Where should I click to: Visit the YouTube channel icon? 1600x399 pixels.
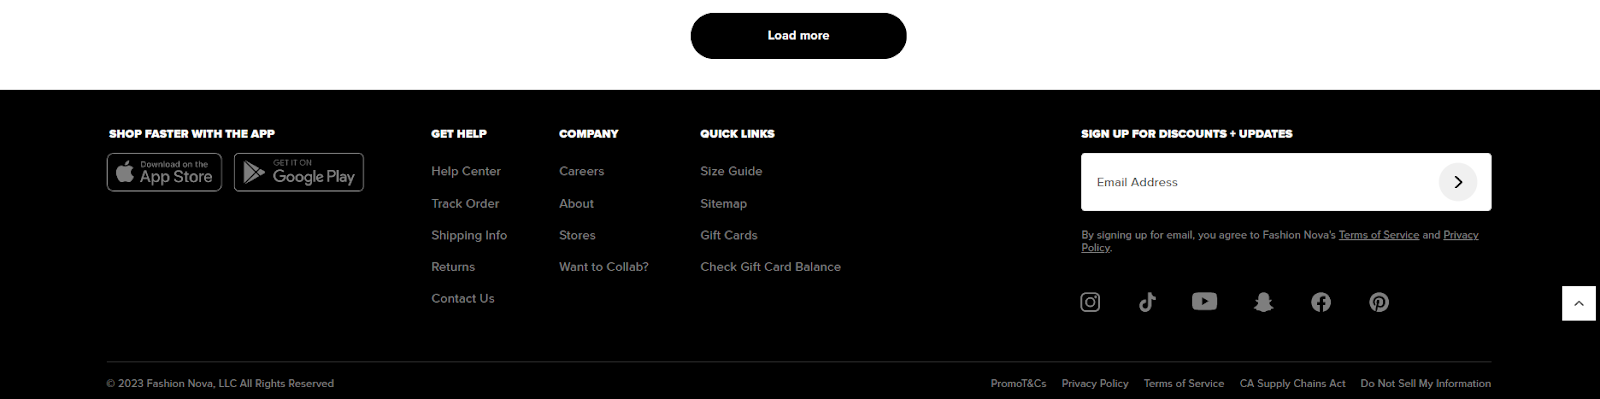(1204, 301)
